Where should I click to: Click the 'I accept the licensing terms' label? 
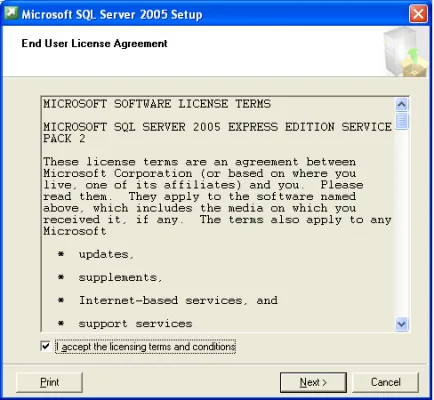pyautogui.click(x=146, y=347)
